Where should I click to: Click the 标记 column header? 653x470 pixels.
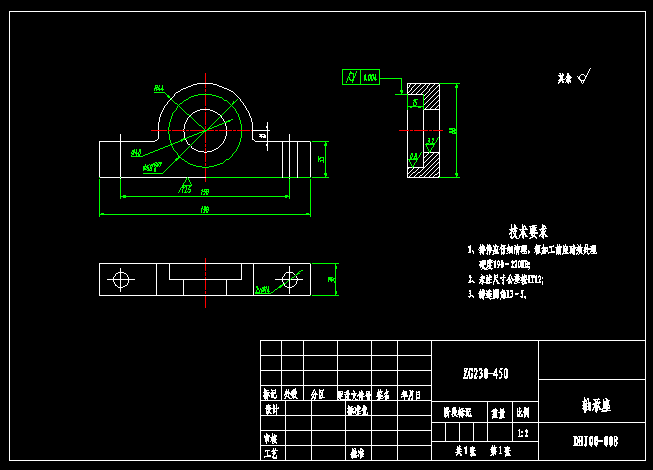269,394
